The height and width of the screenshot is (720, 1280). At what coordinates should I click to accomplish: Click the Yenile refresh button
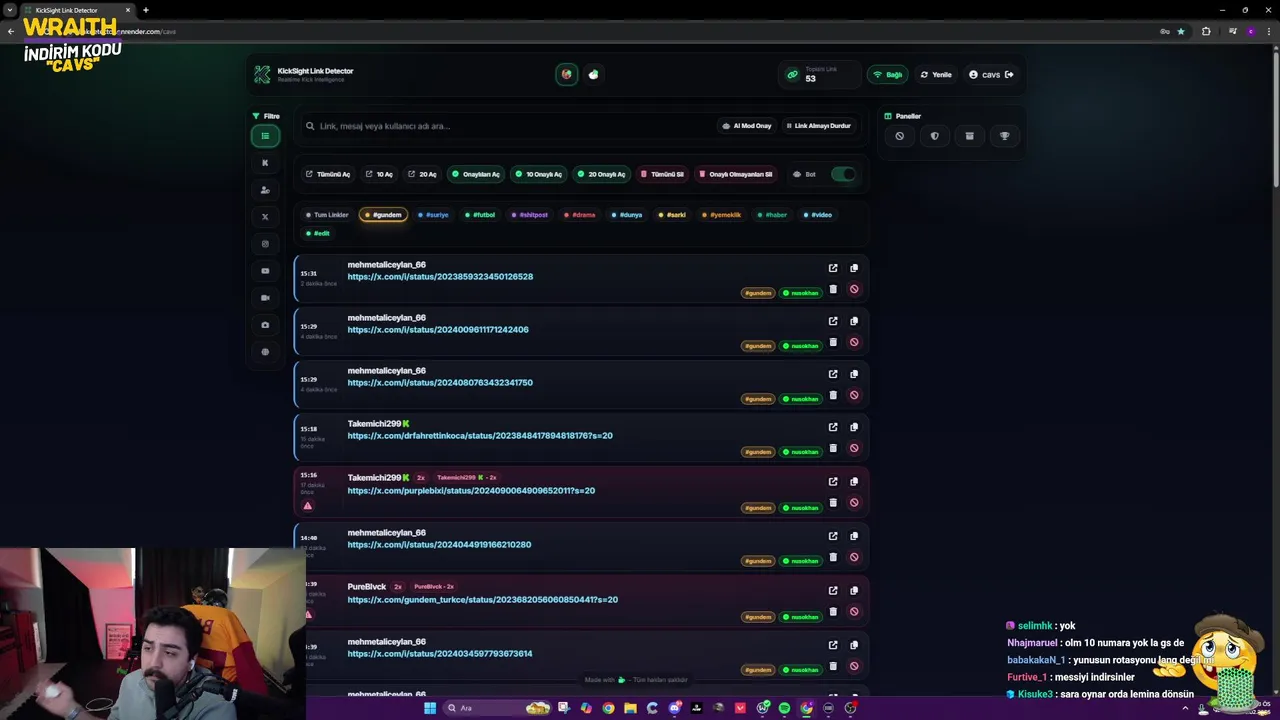point(936,74)
